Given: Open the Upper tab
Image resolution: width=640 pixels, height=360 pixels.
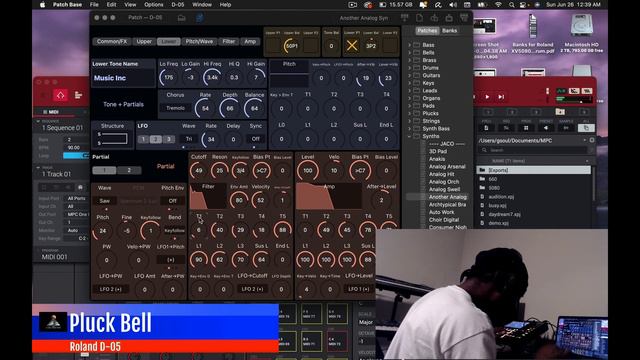Looking at the screenshot, I should point(144,42).
